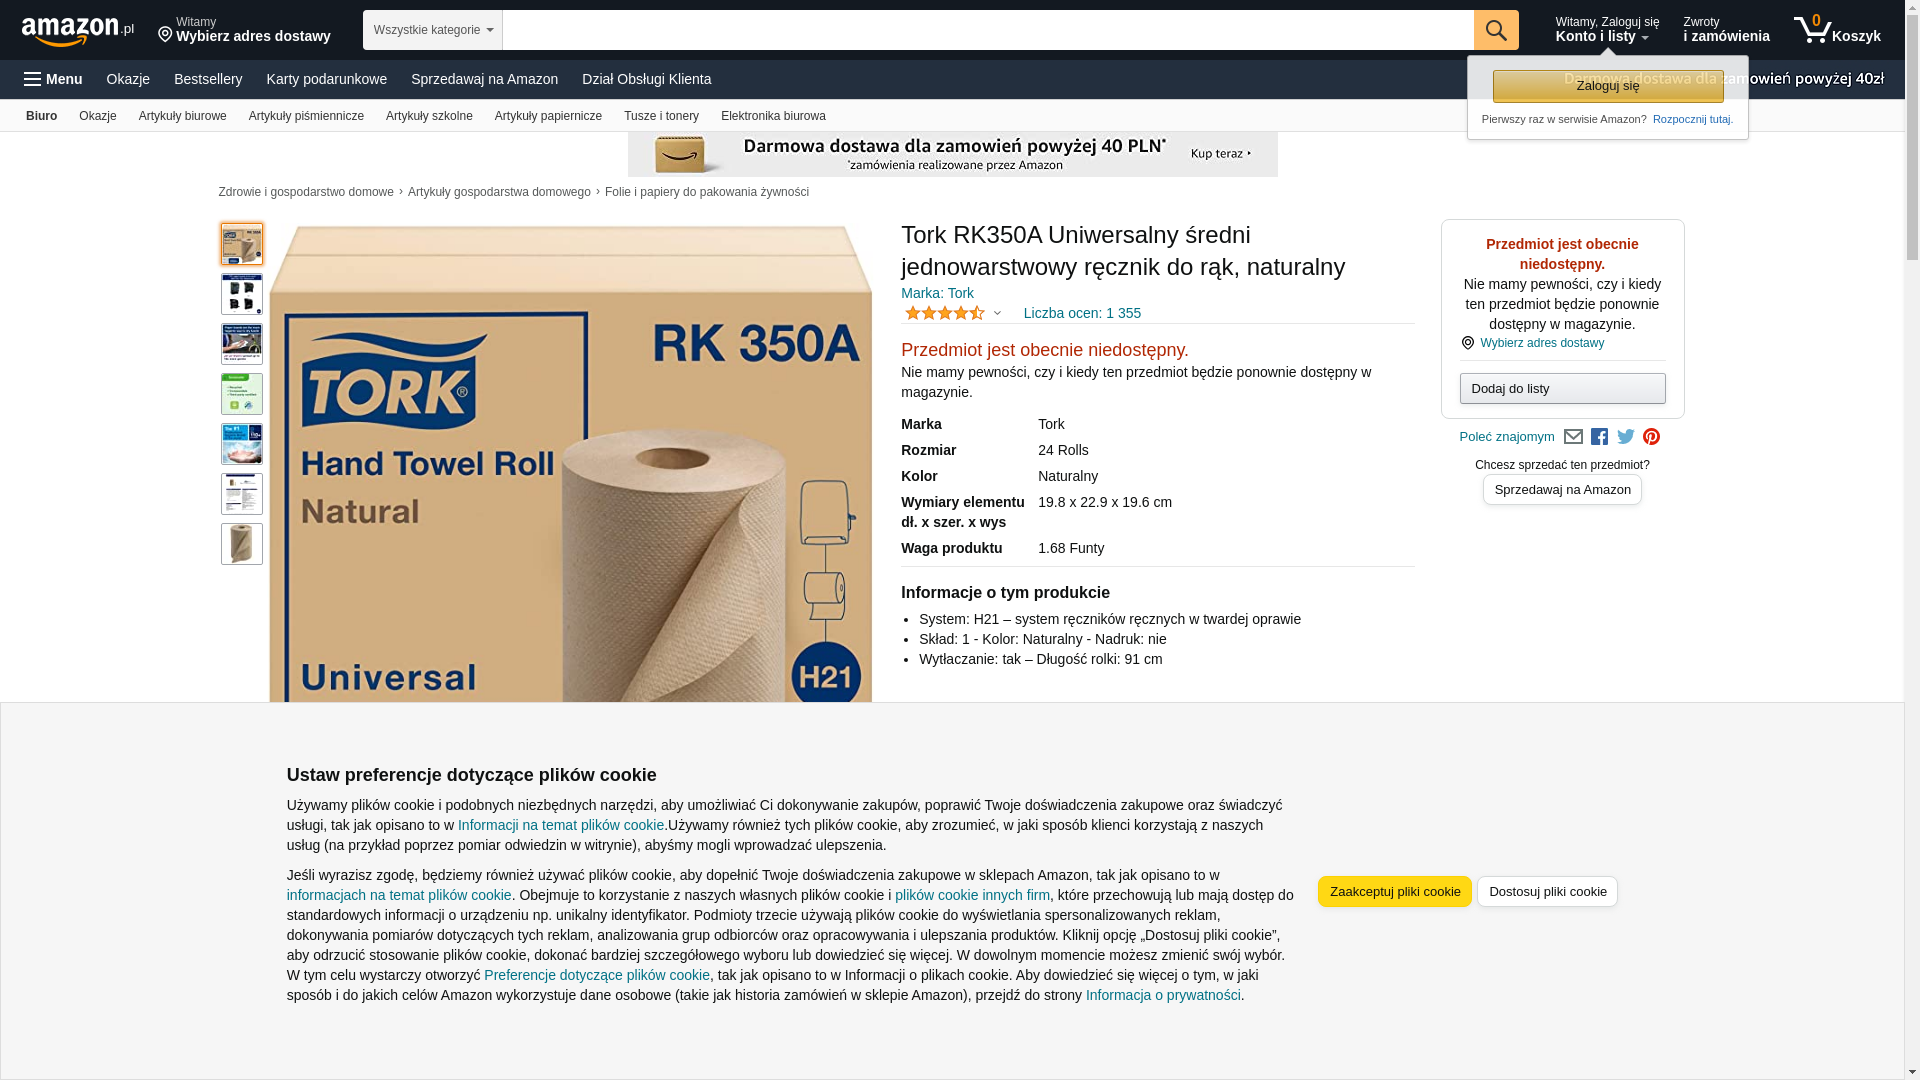Click Dodaj do listy button
The image size is (1920, 1080).
click(1562, 389)
